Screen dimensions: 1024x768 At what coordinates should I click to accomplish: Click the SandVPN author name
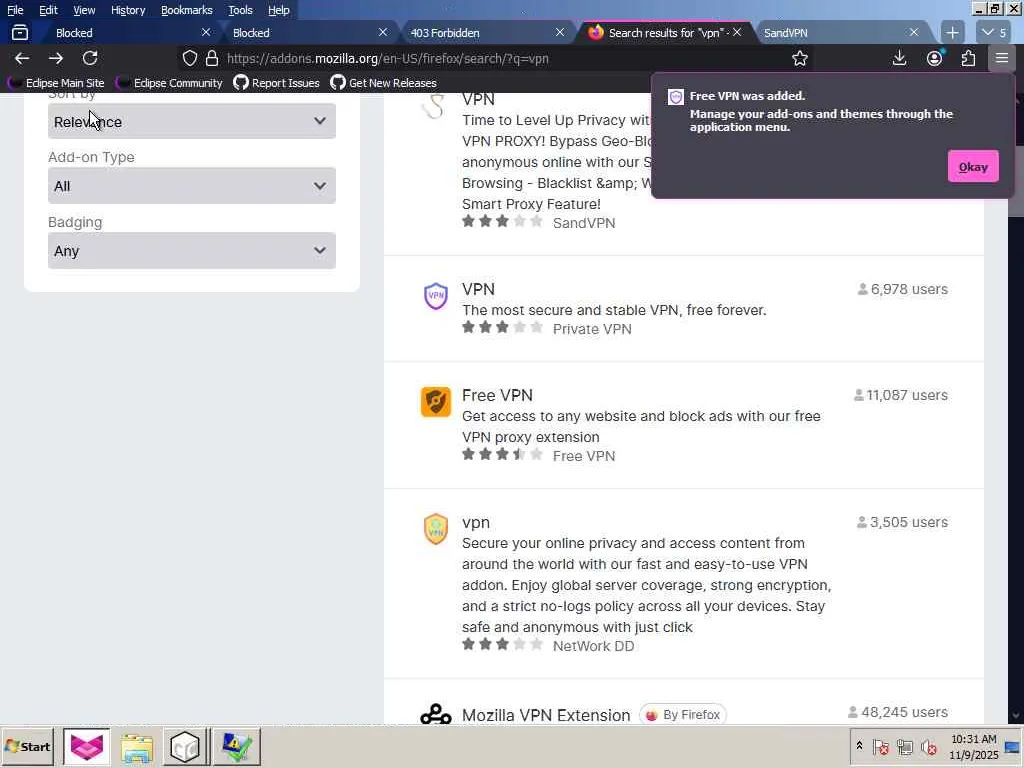point(584,223)
